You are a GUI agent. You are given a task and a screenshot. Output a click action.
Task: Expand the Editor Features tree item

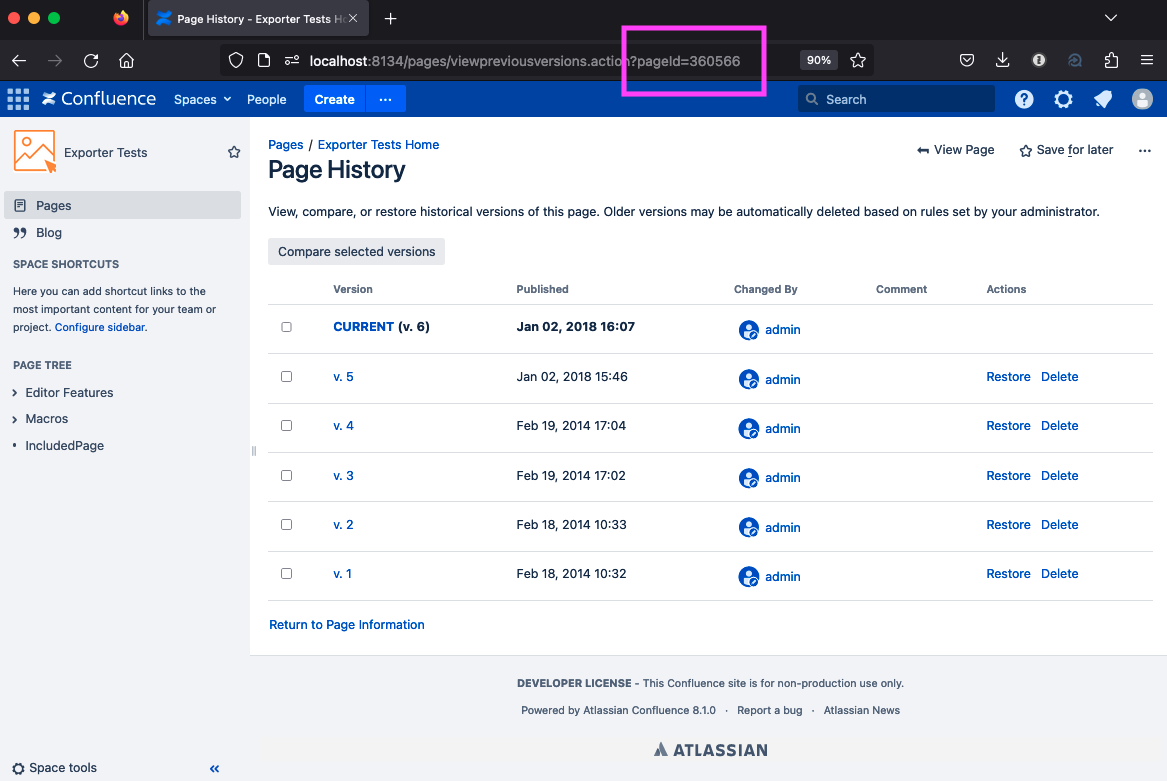coord(15,393)
